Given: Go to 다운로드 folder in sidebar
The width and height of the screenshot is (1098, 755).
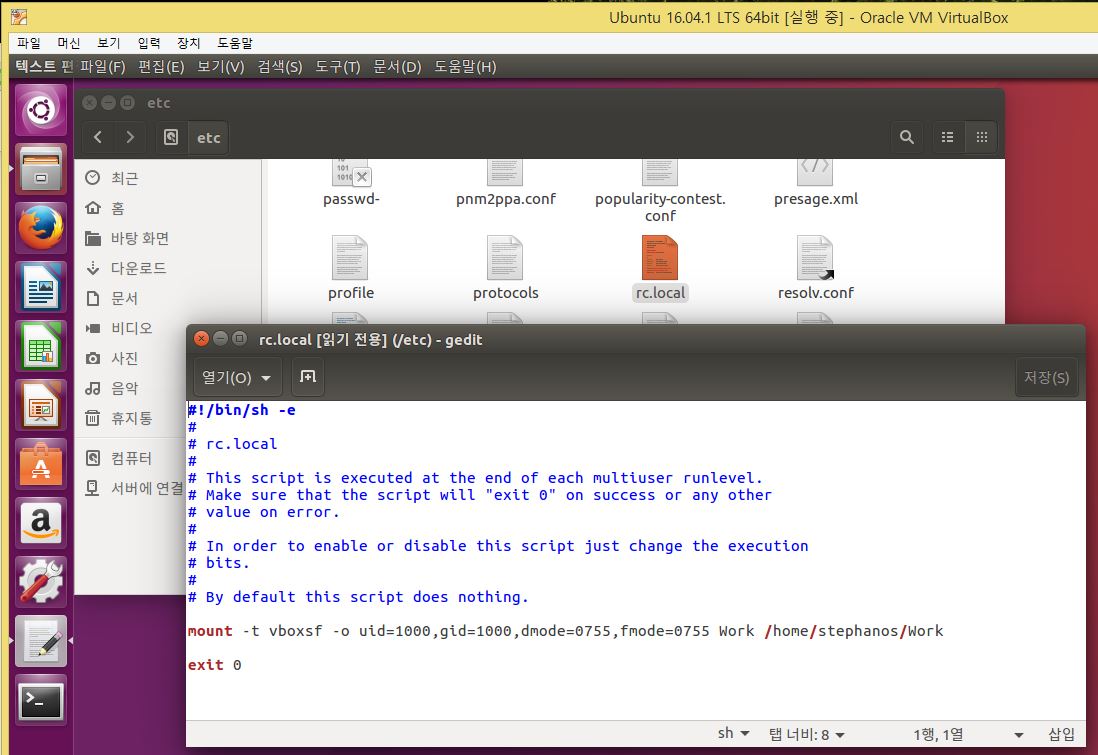Looking at the screenshot, I should pyautogui.click(x=138, y=268).
